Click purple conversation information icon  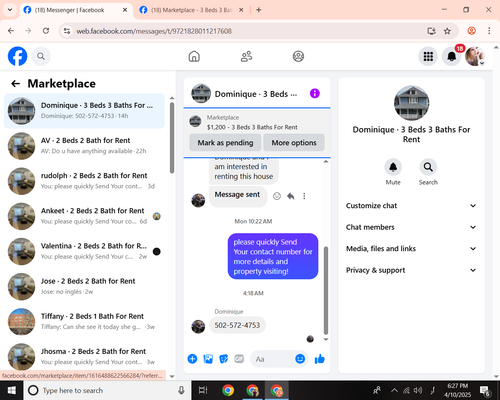pos(315,93)
